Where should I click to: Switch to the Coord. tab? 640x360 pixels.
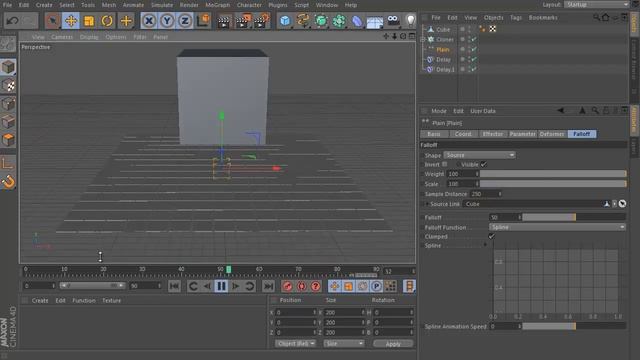pyautogui.click(x=463, y=134)
